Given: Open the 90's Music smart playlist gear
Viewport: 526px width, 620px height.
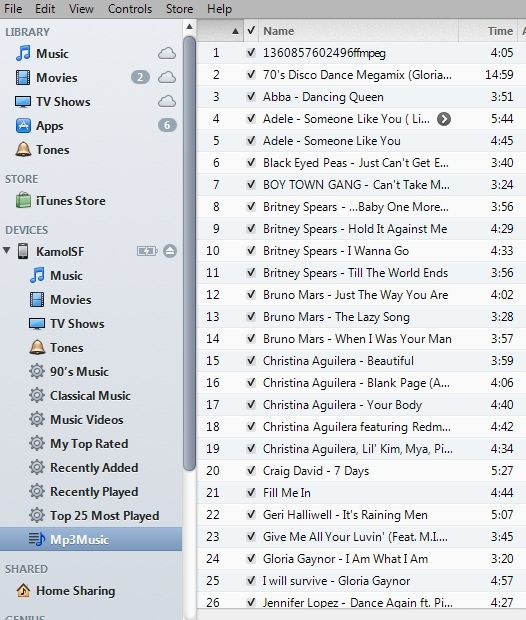Looking at the screenshot, I should 37,371.
